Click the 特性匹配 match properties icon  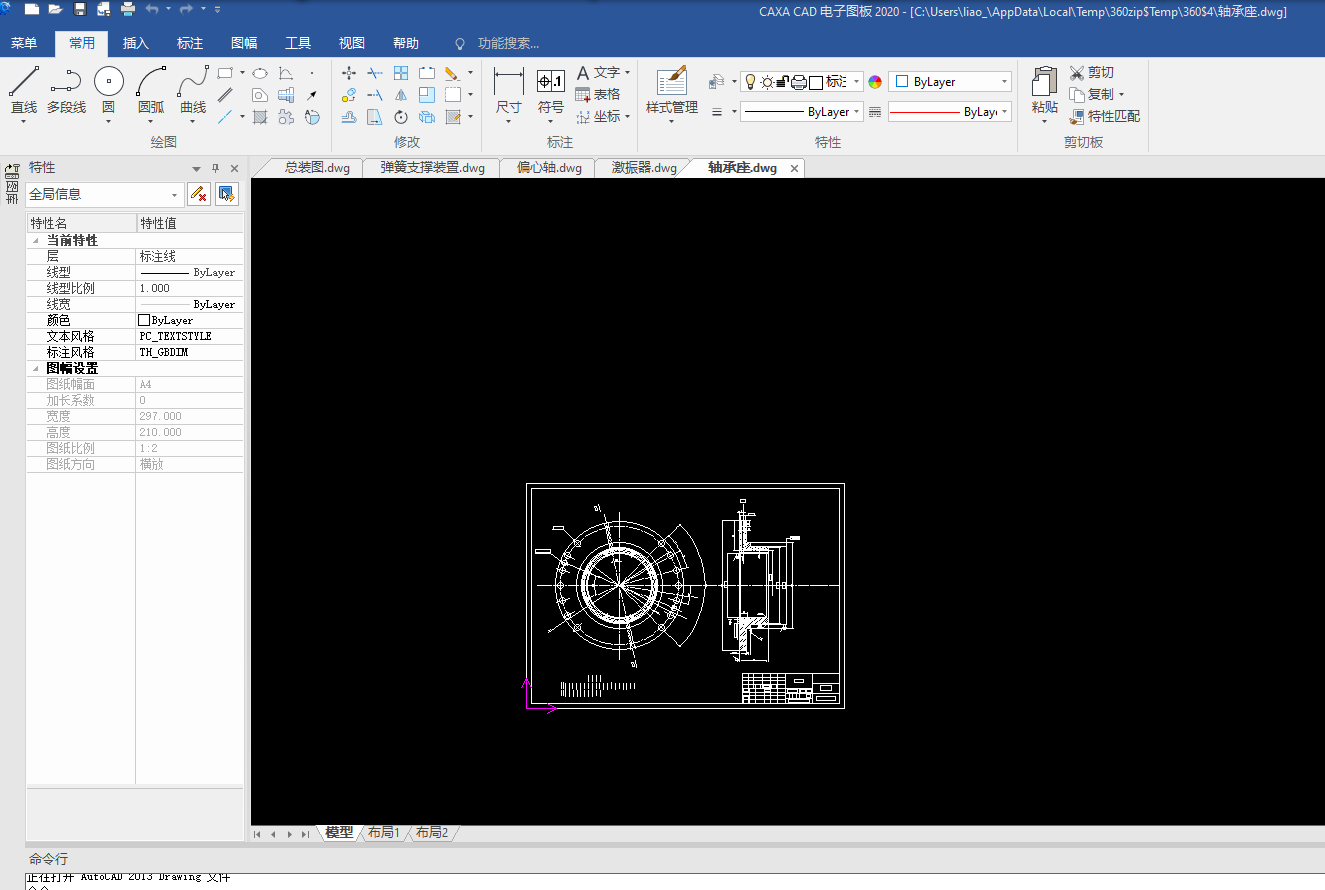point(1077,116)
